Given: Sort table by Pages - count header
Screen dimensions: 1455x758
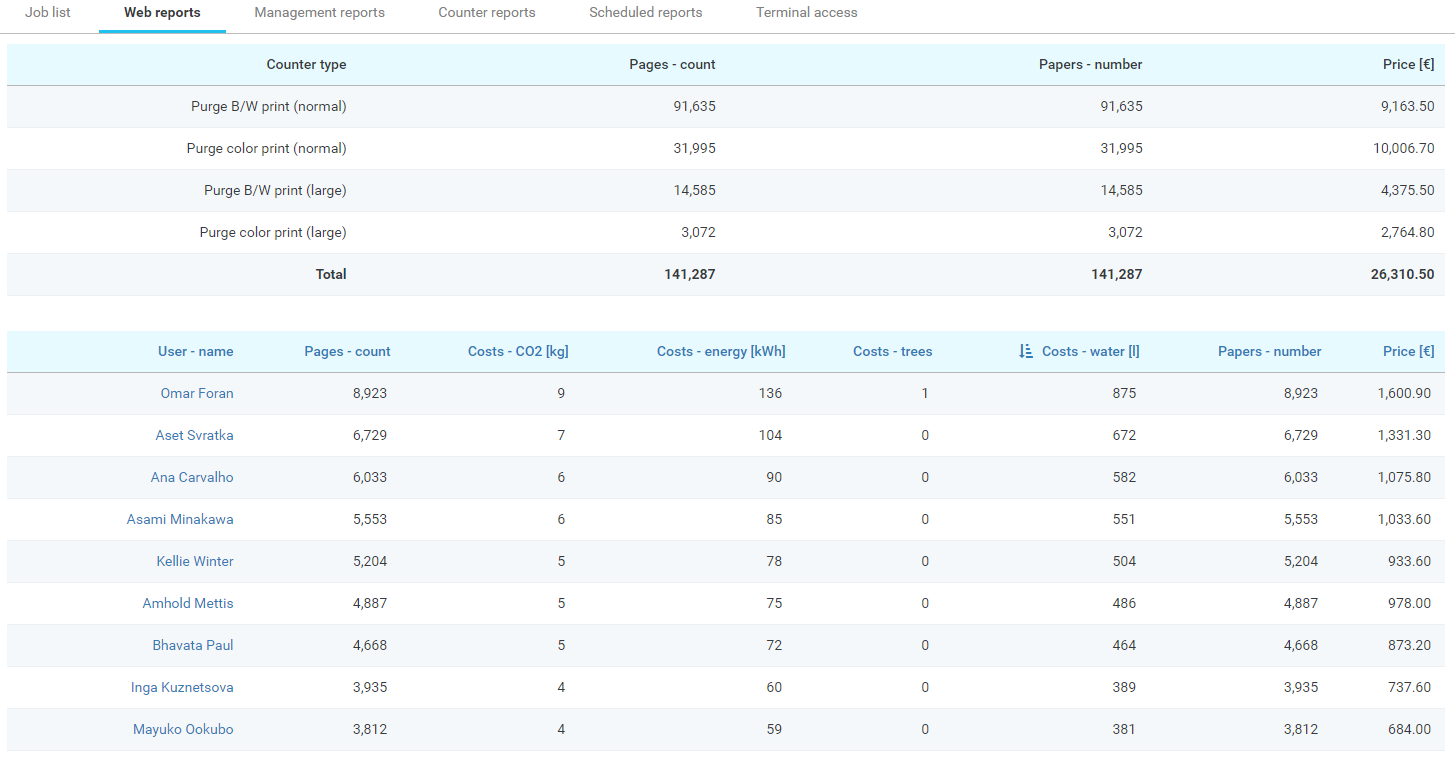Looking at the screenshot, I should pos(347,351).
